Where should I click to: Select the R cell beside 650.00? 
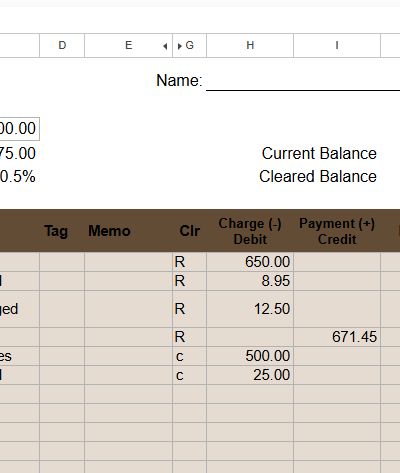[x=190, y=262]
